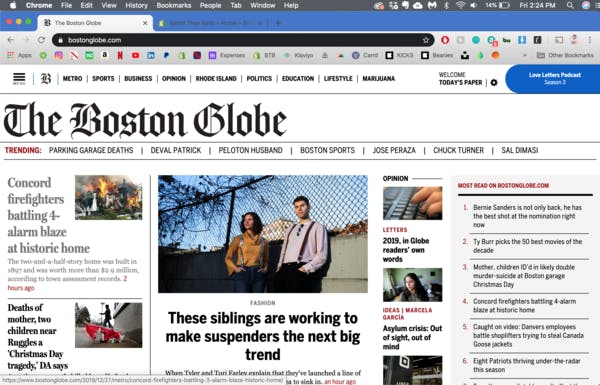The image size is (600, 385).
Task: Click the Bluetooth menu bar icon
Action: (x=446, y=5)
